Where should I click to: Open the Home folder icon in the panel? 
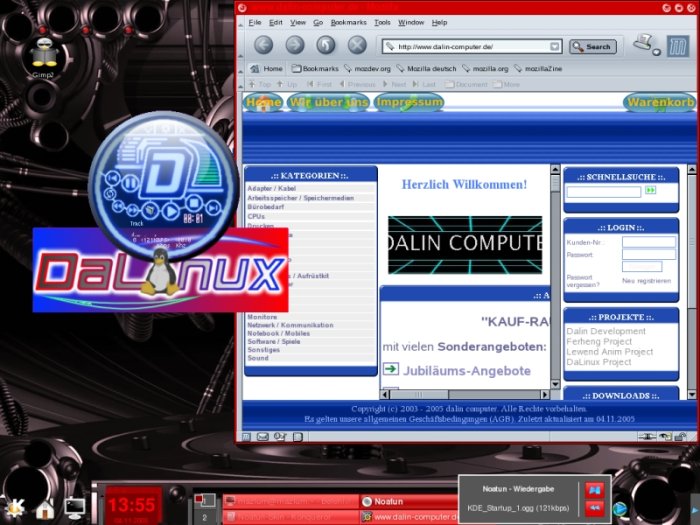[45, 508]
